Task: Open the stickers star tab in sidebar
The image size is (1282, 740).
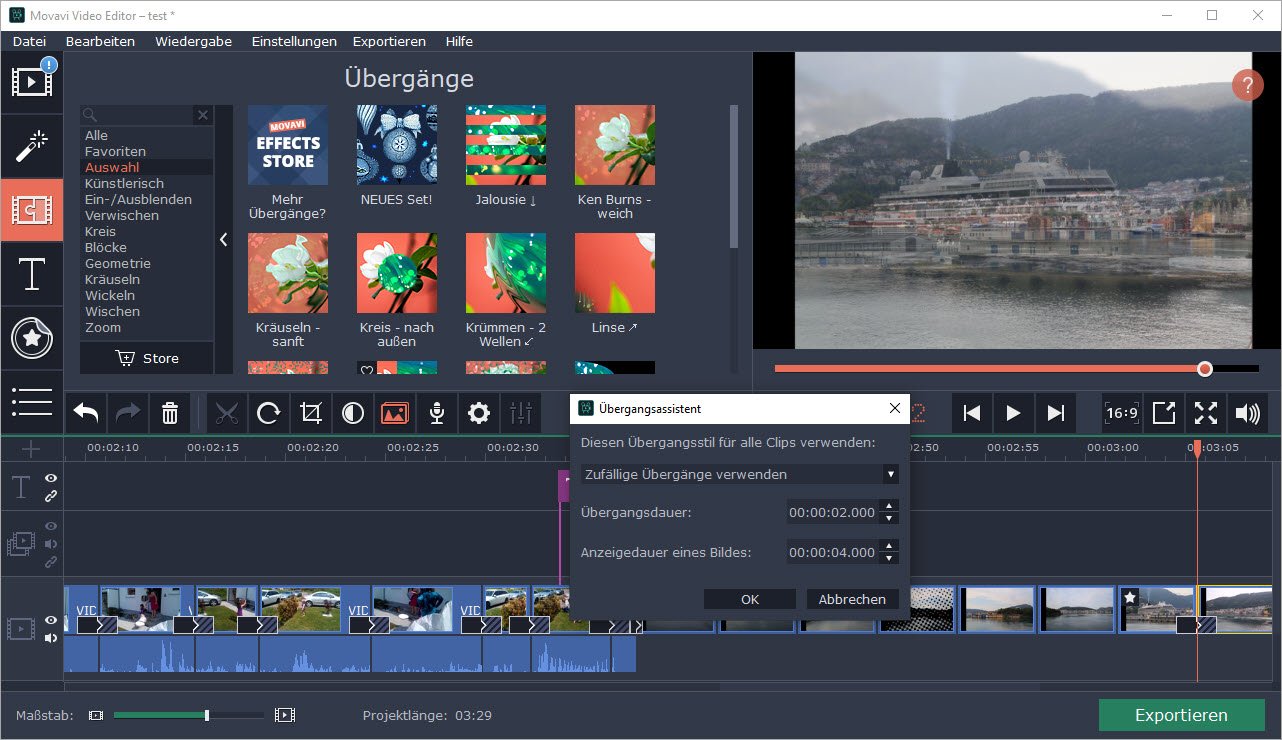Action: (32, 338)
